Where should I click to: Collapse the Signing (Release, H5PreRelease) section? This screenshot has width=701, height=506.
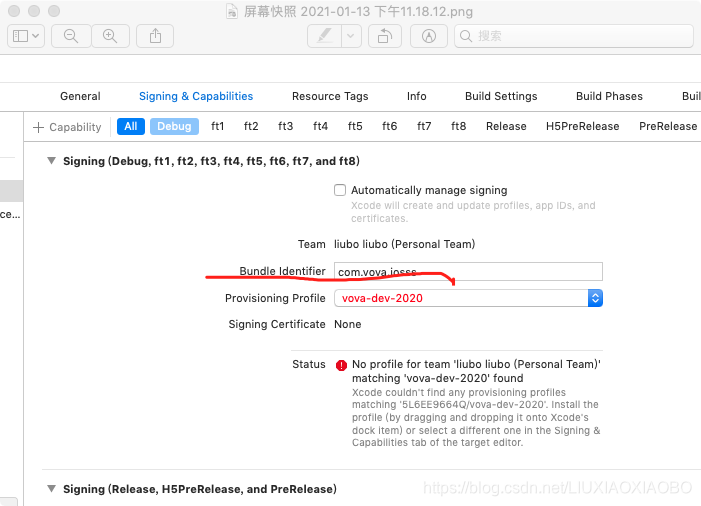pyautogui.click(x=51, y=489)
